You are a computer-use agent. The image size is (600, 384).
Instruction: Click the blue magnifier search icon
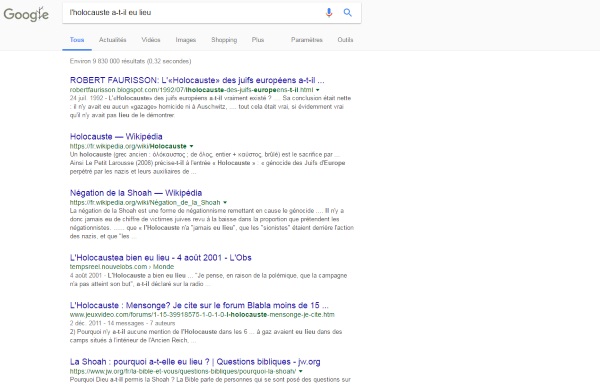(x=347, y=13)
